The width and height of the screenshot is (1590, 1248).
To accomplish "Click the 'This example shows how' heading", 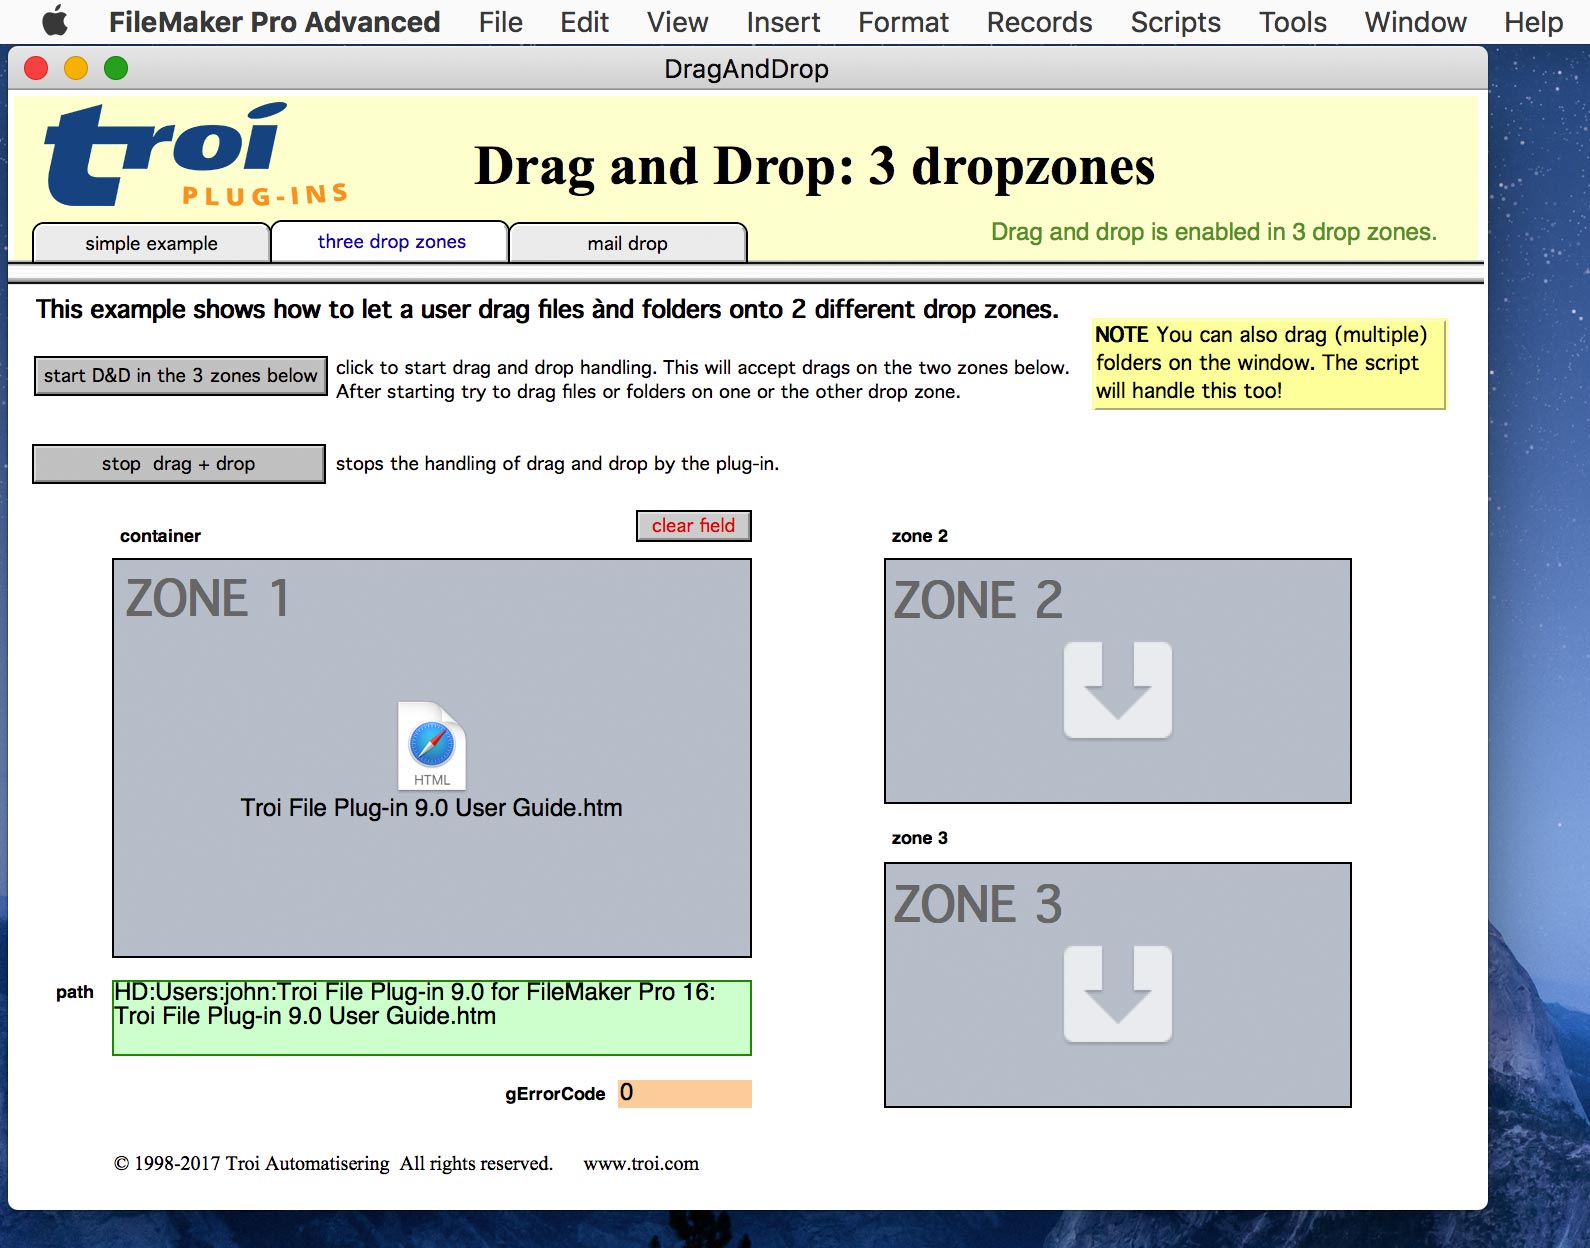I will pyautogui.click(x=547, y=310).
